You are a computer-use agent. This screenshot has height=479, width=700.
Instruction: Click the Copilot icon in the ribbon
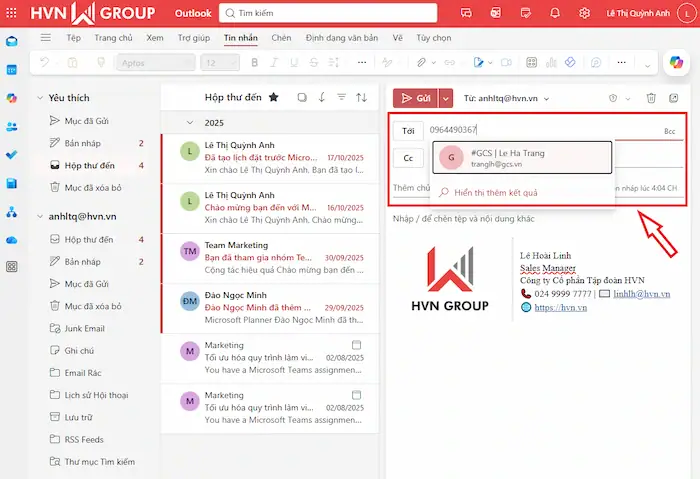(x=677, y=62)
